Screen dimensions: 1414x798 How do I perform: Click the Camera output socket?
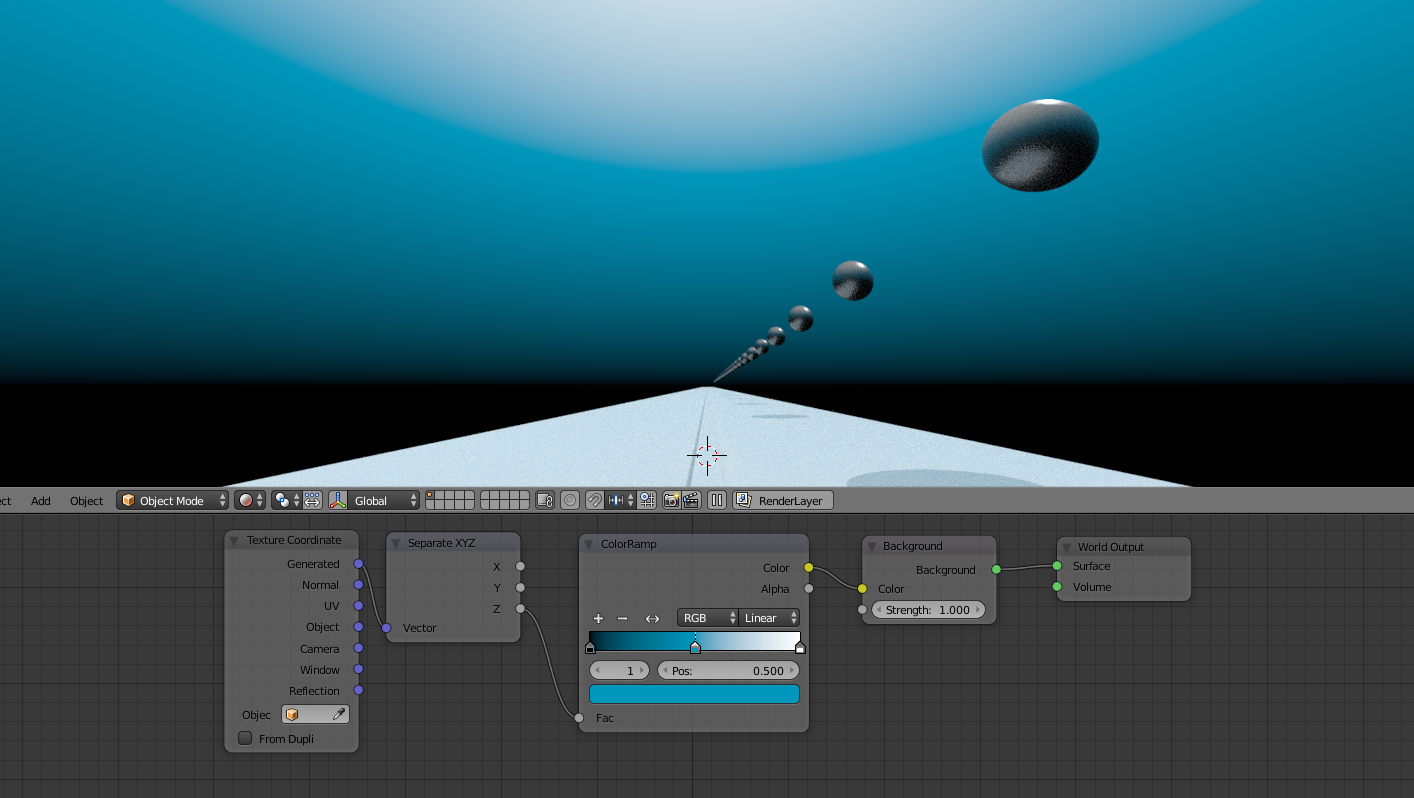click(x=358, y=648)
